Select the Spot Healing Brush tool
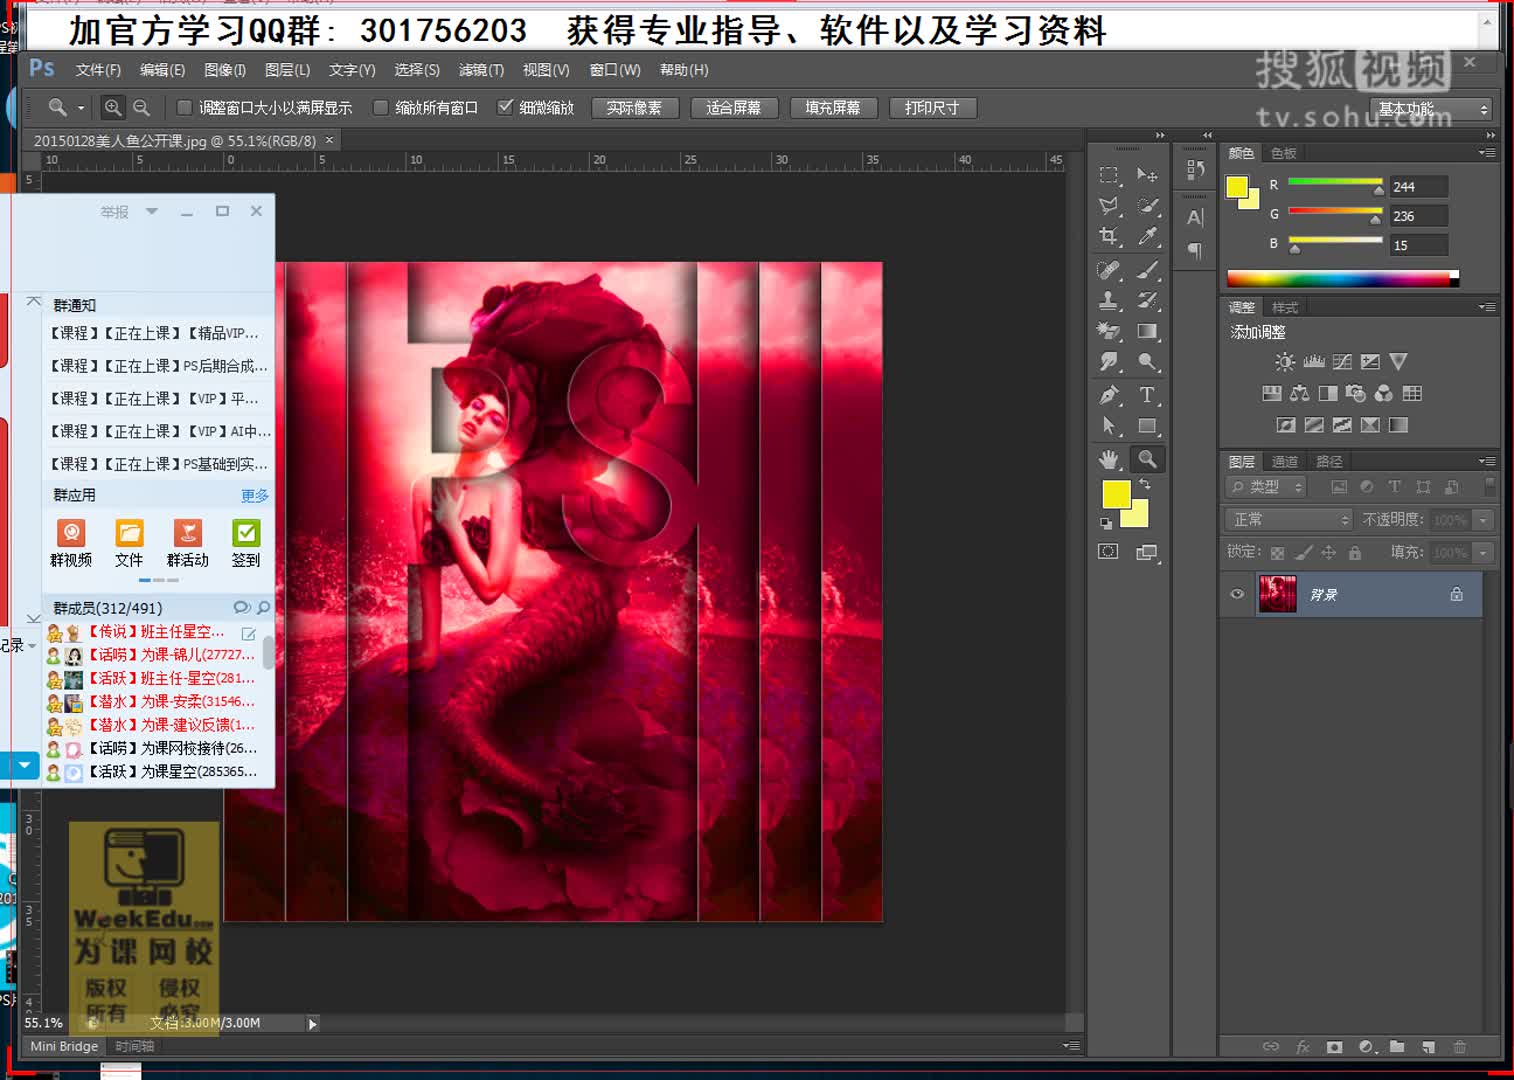This screenshot has width=1514, height=1080. point(1108,270)
